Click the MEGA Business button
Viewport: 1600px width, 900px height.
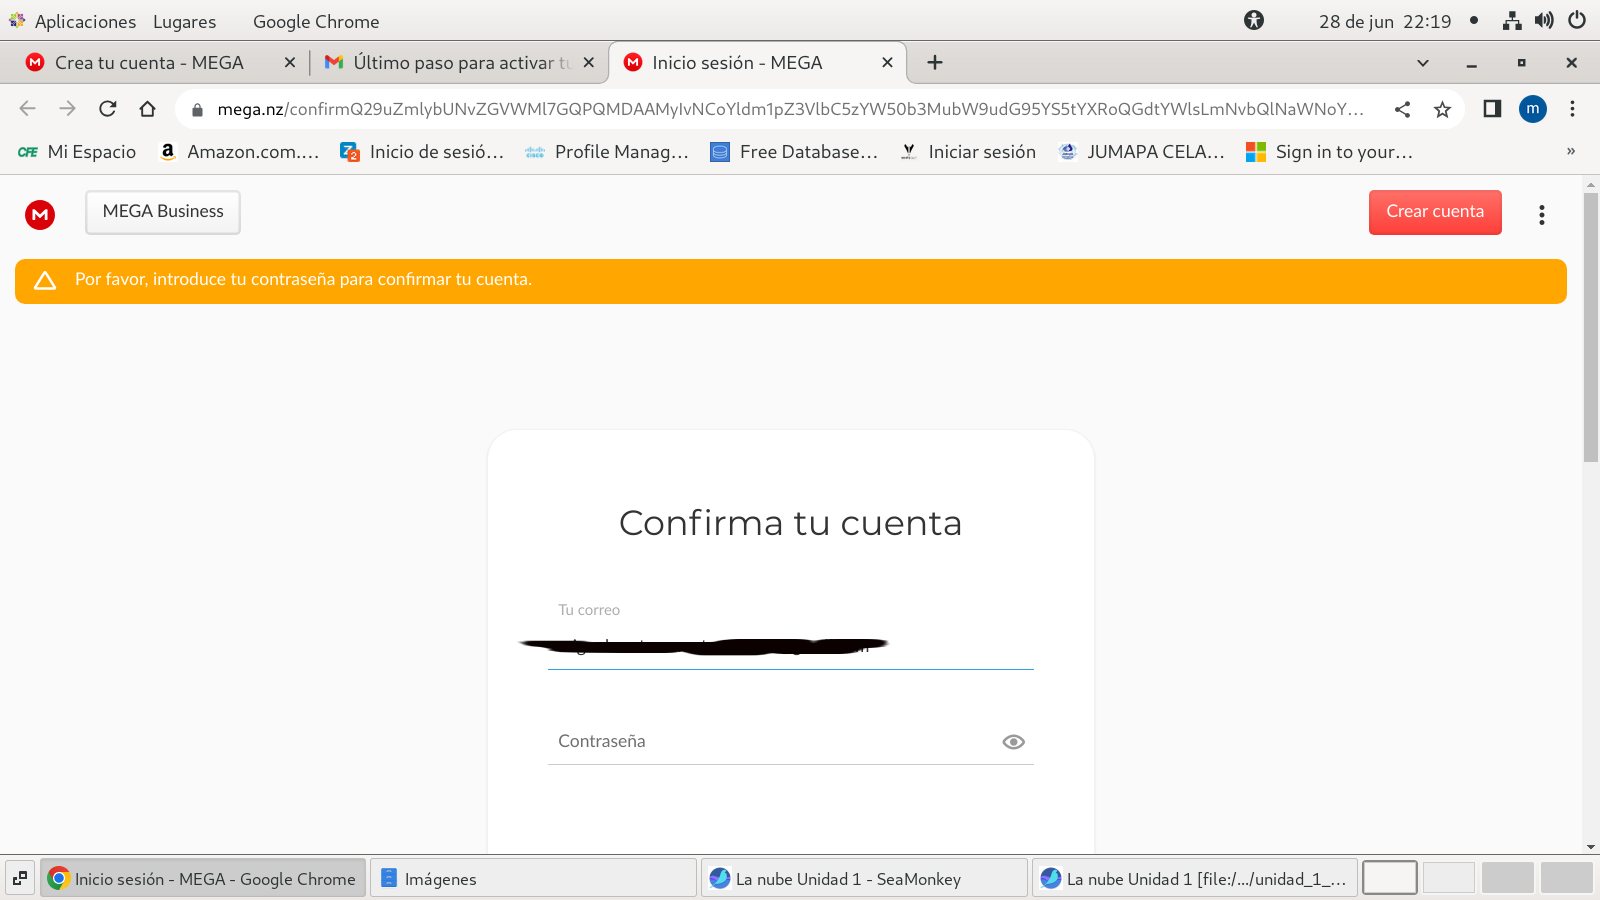click(x=163, y=212)
